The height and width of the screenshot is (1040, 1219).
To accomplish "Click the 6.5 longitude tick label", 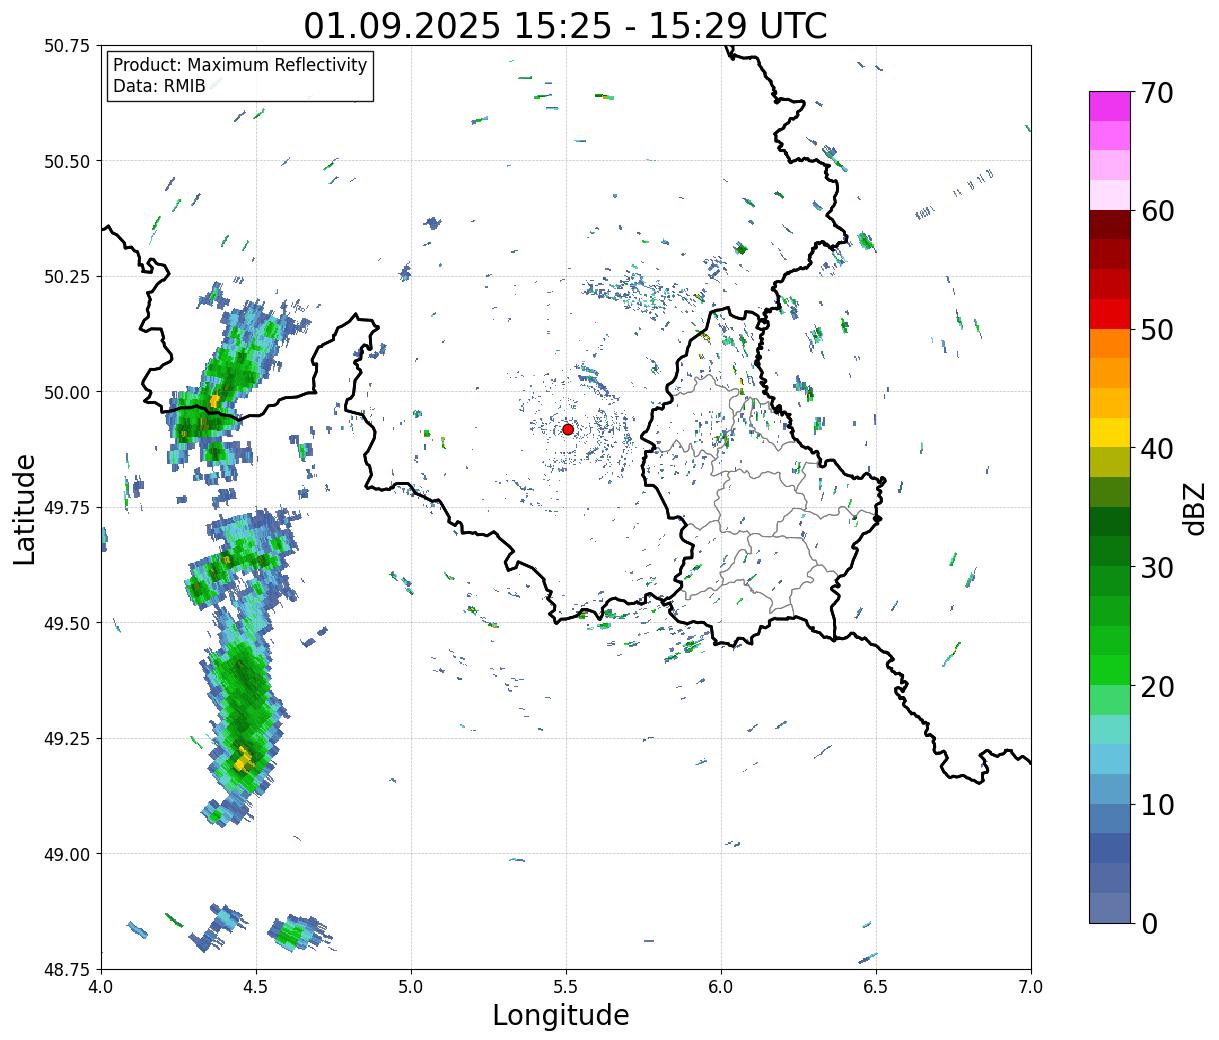I will [x=876, y=987].
